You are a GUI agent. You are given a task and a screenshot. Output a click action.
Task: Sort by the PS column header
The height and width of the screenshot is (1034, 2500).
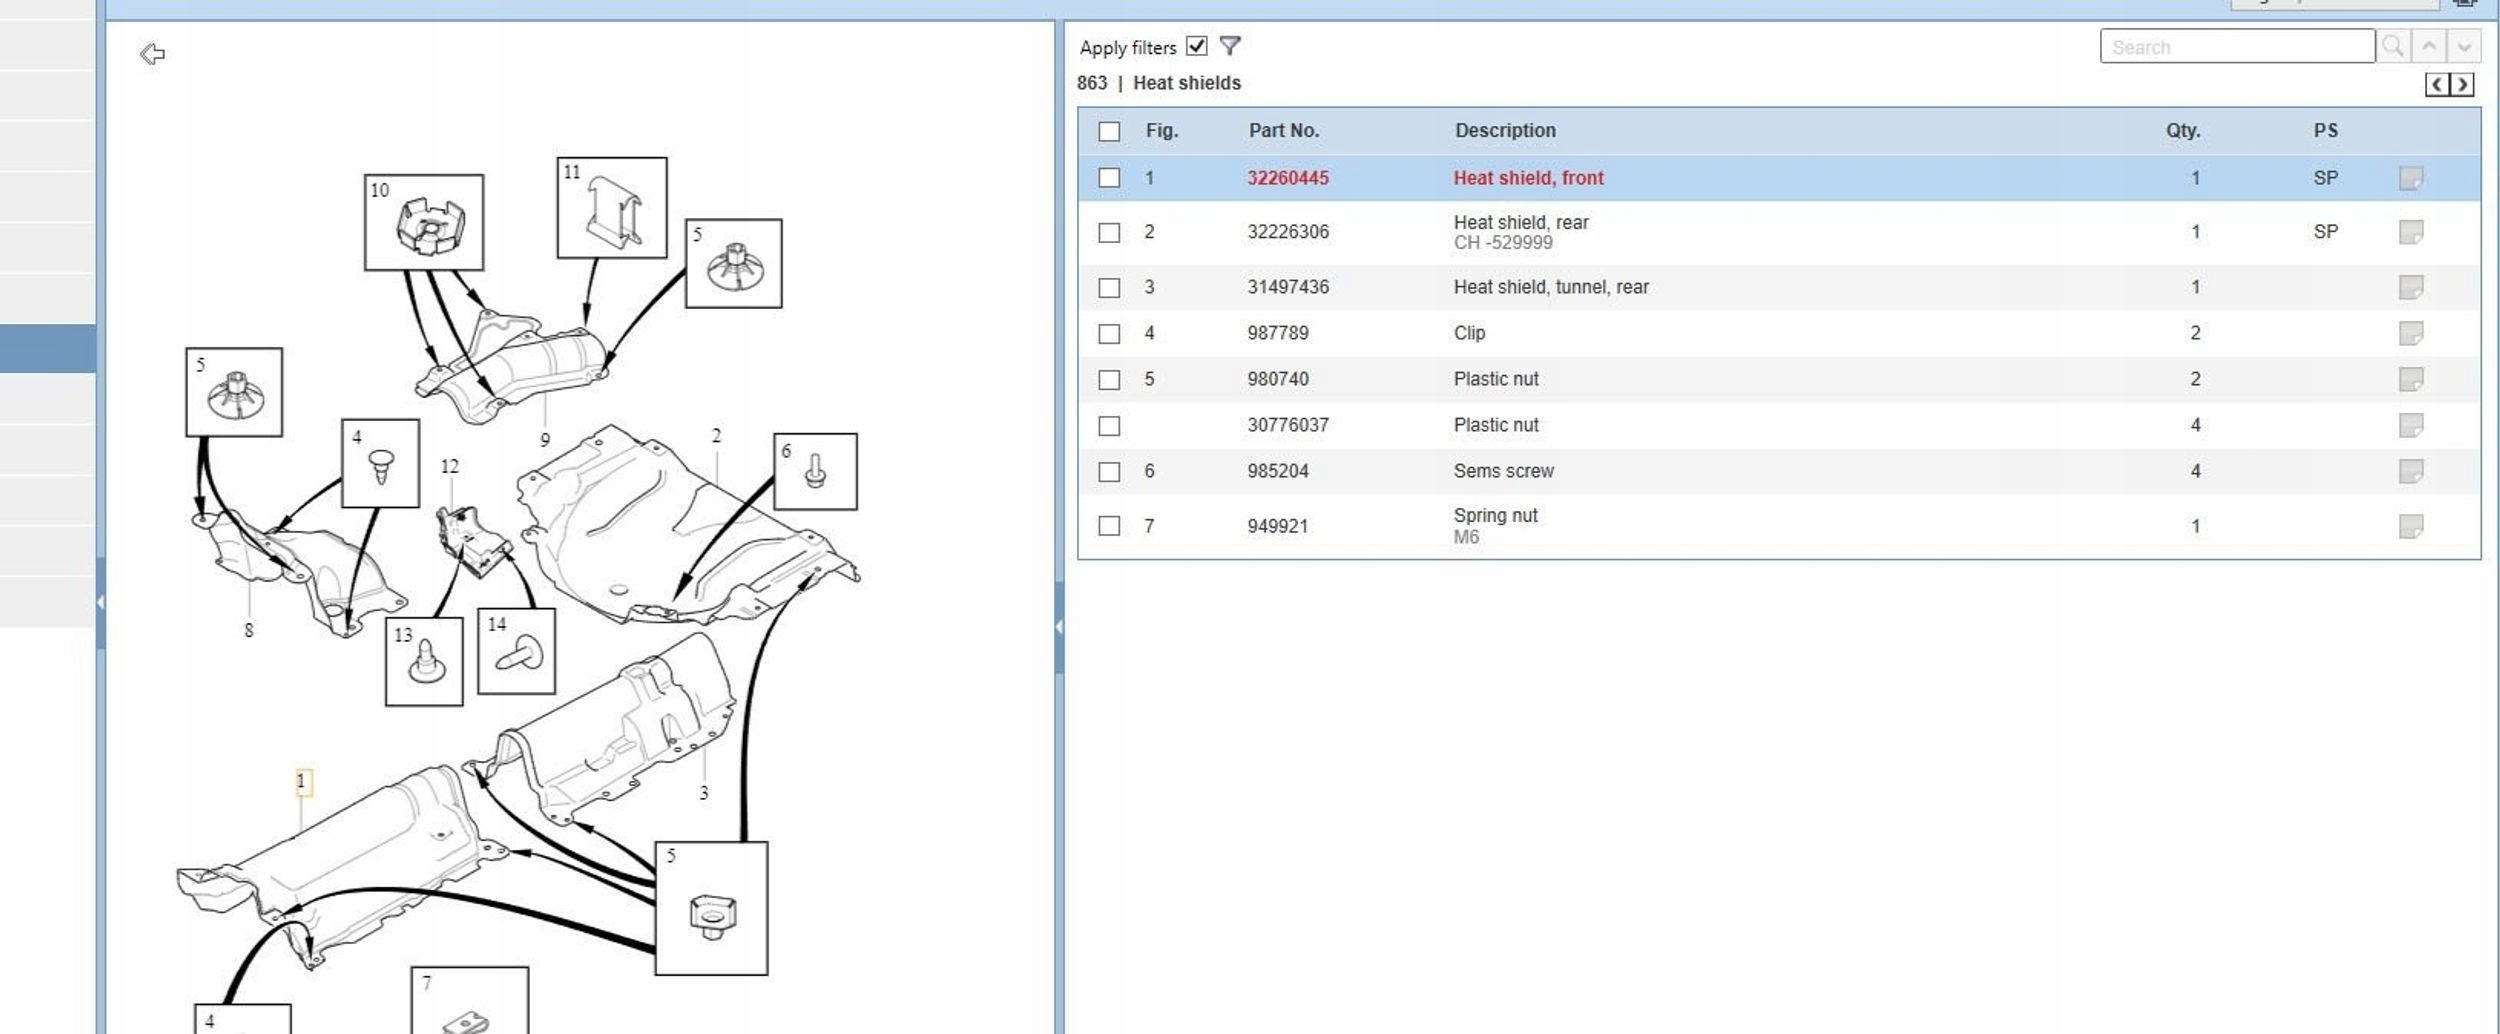click(2325, 131)
